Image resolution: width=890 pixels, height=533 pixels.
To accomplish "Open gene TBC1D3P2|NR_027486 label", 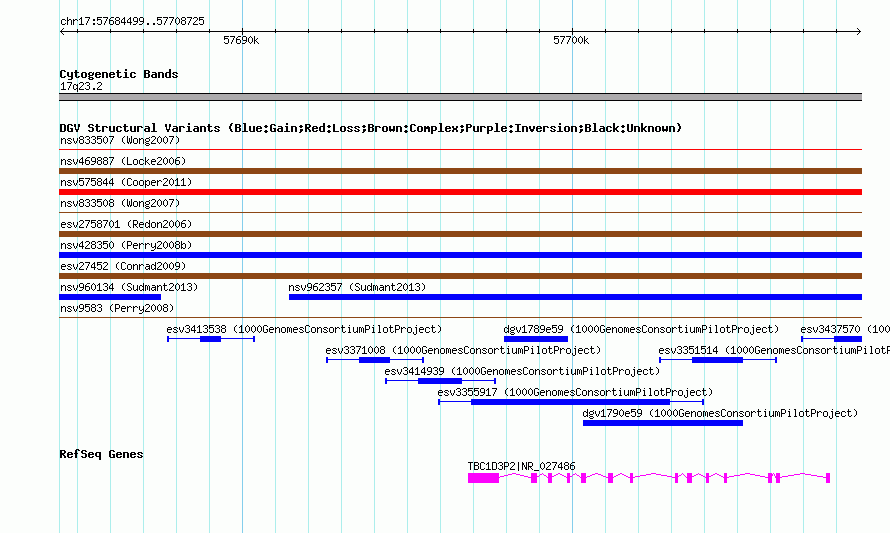I will tap(521, 466).
